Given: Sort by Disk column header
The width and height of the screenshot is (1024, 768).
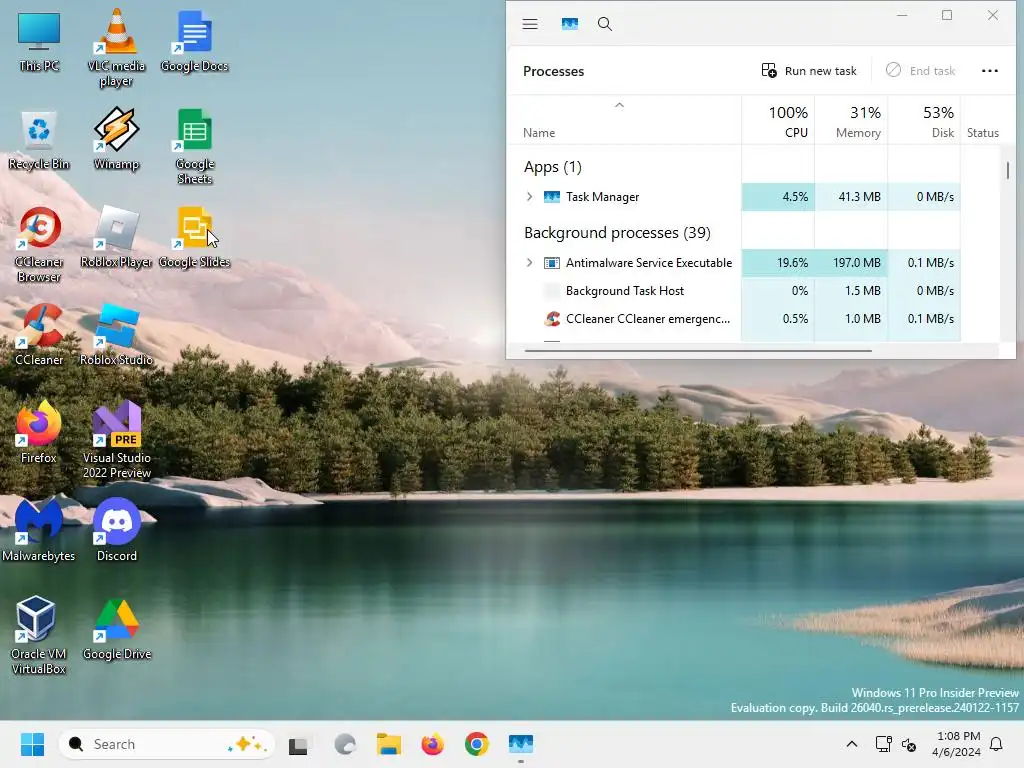Looking at the screenshot, I should [924, 121].
